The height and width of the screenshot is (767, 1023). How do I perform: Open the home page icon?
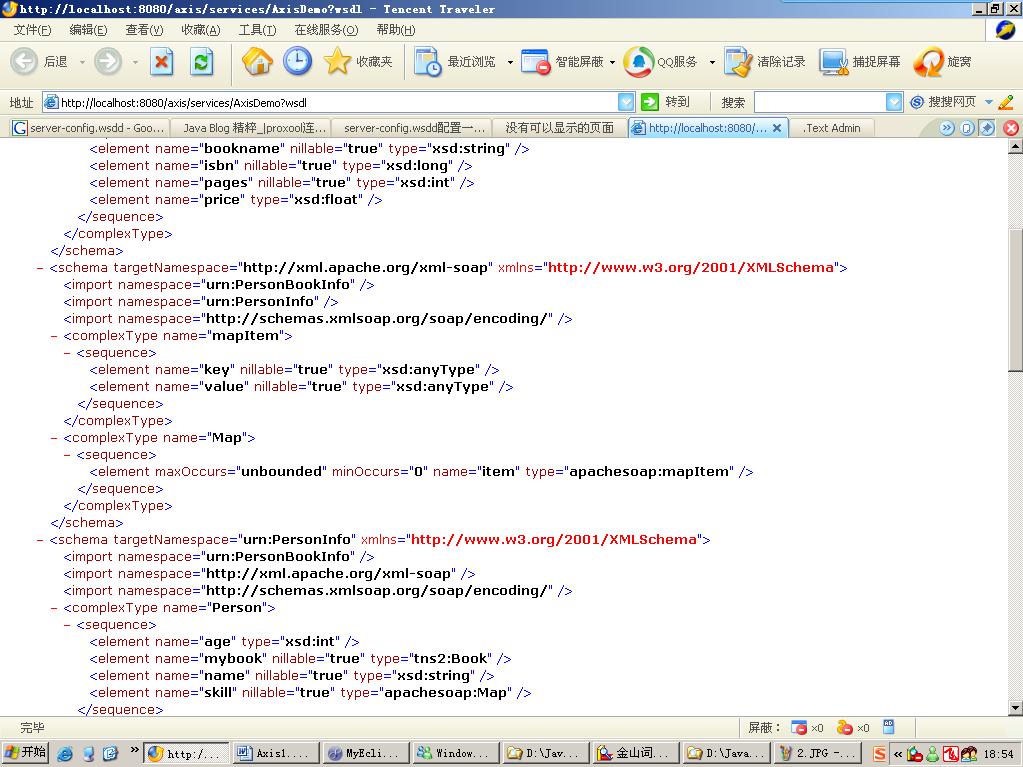coord(257,62)
